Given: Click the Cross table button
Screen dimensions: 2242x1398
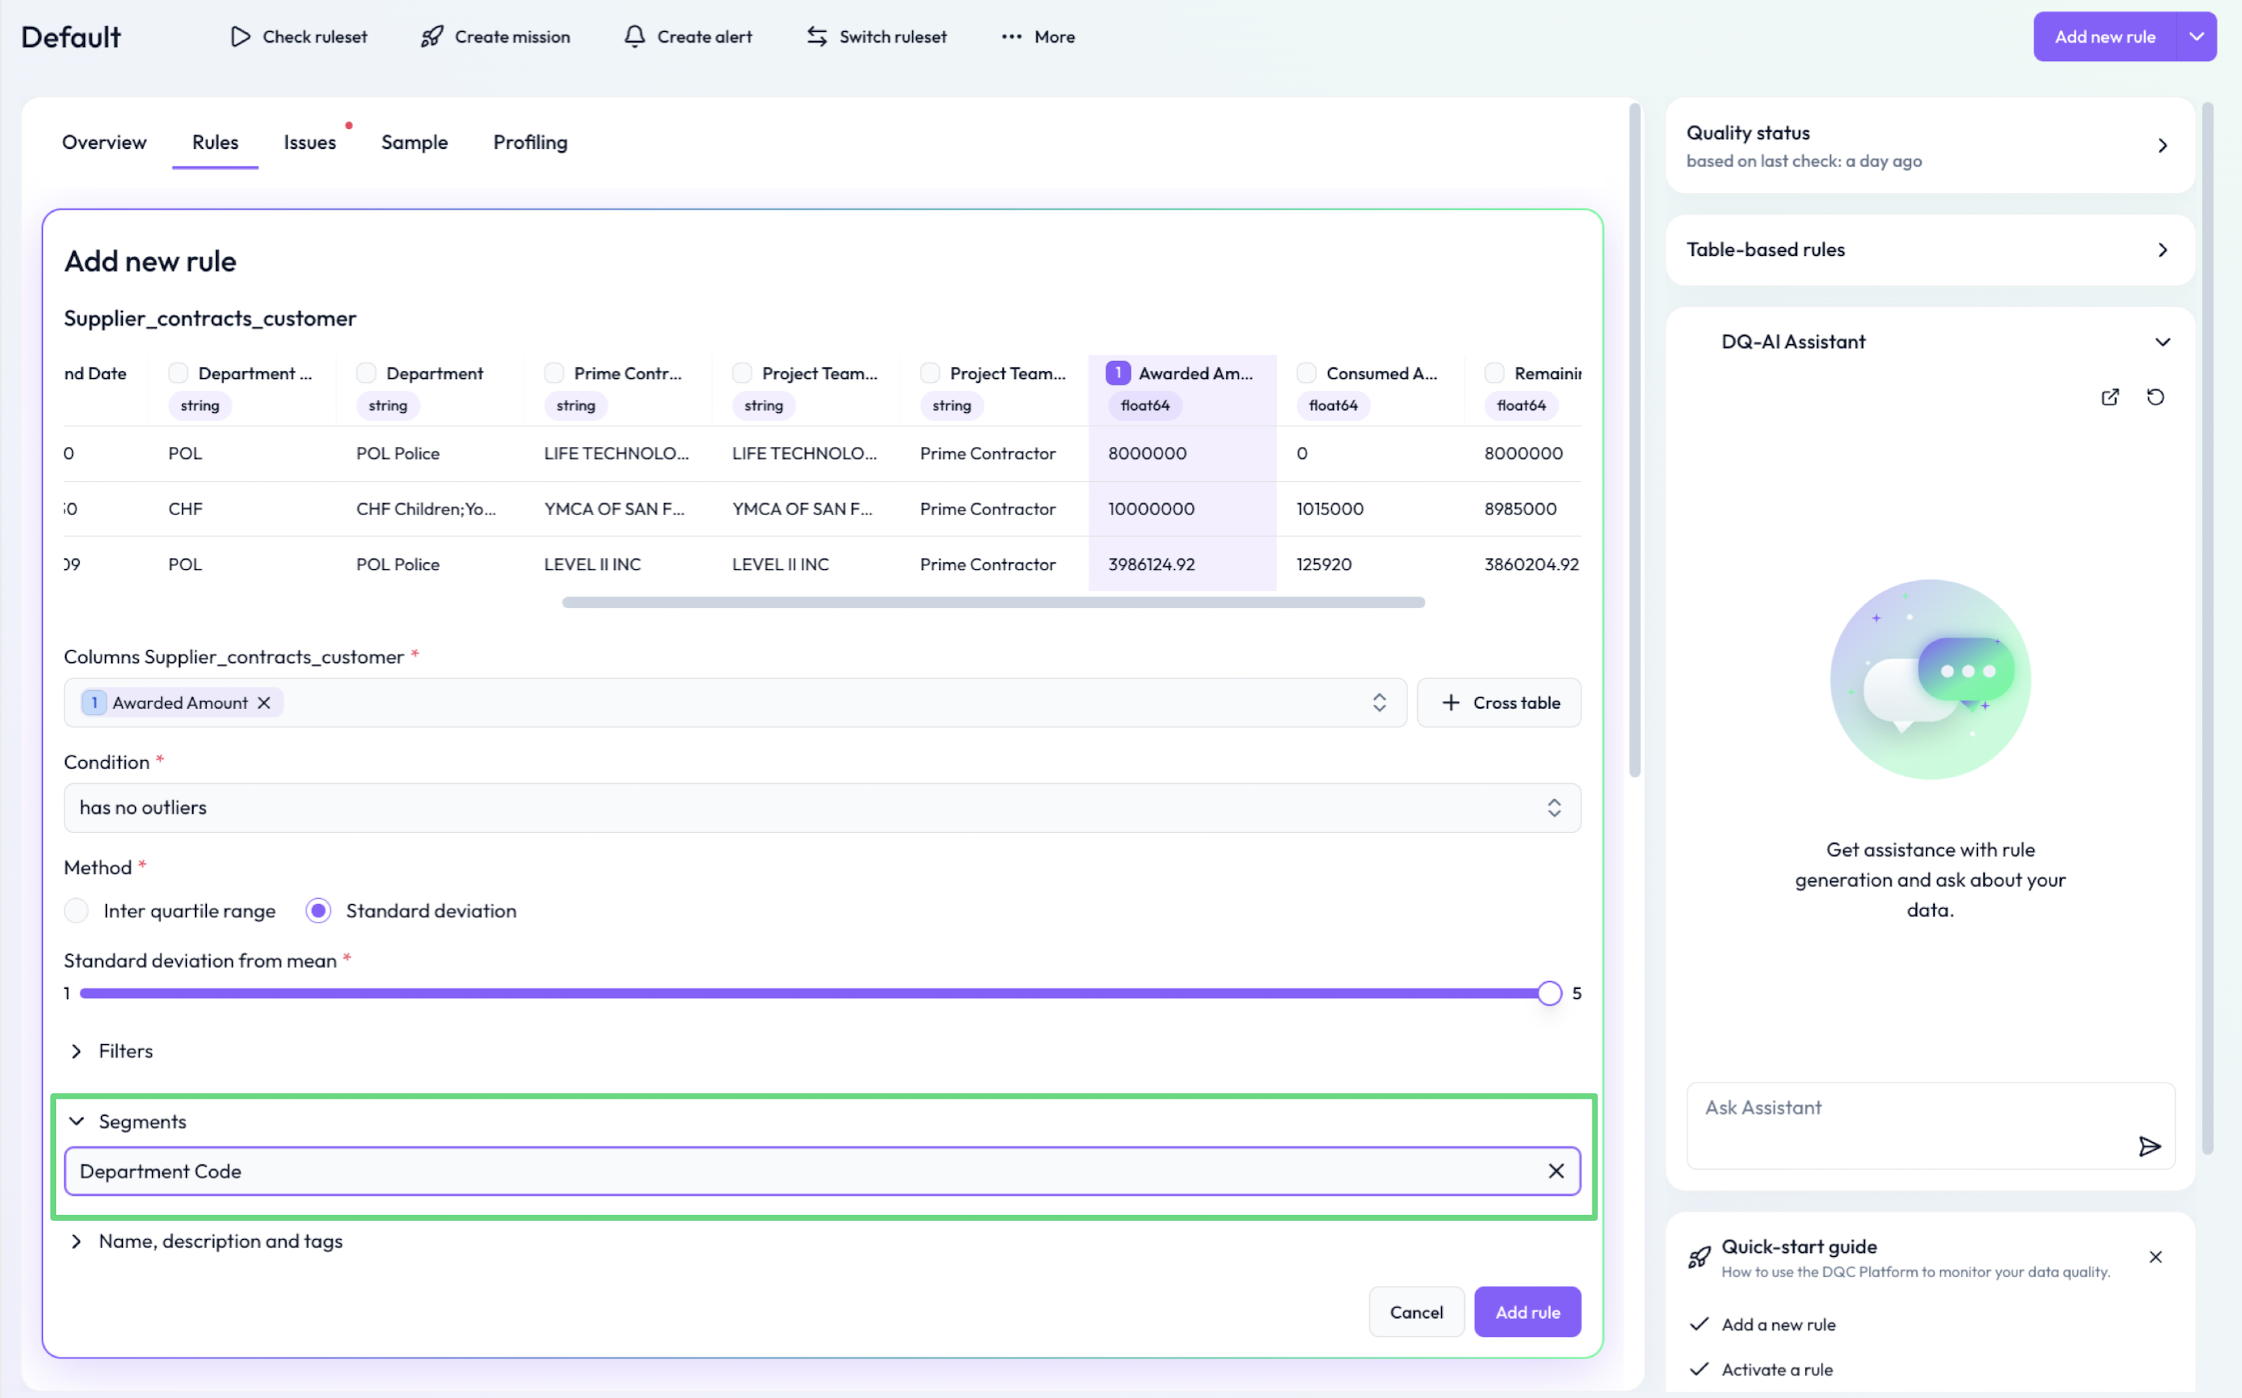Looking at the screenshot, I should pyautogui.click(x=1499, y=703).
